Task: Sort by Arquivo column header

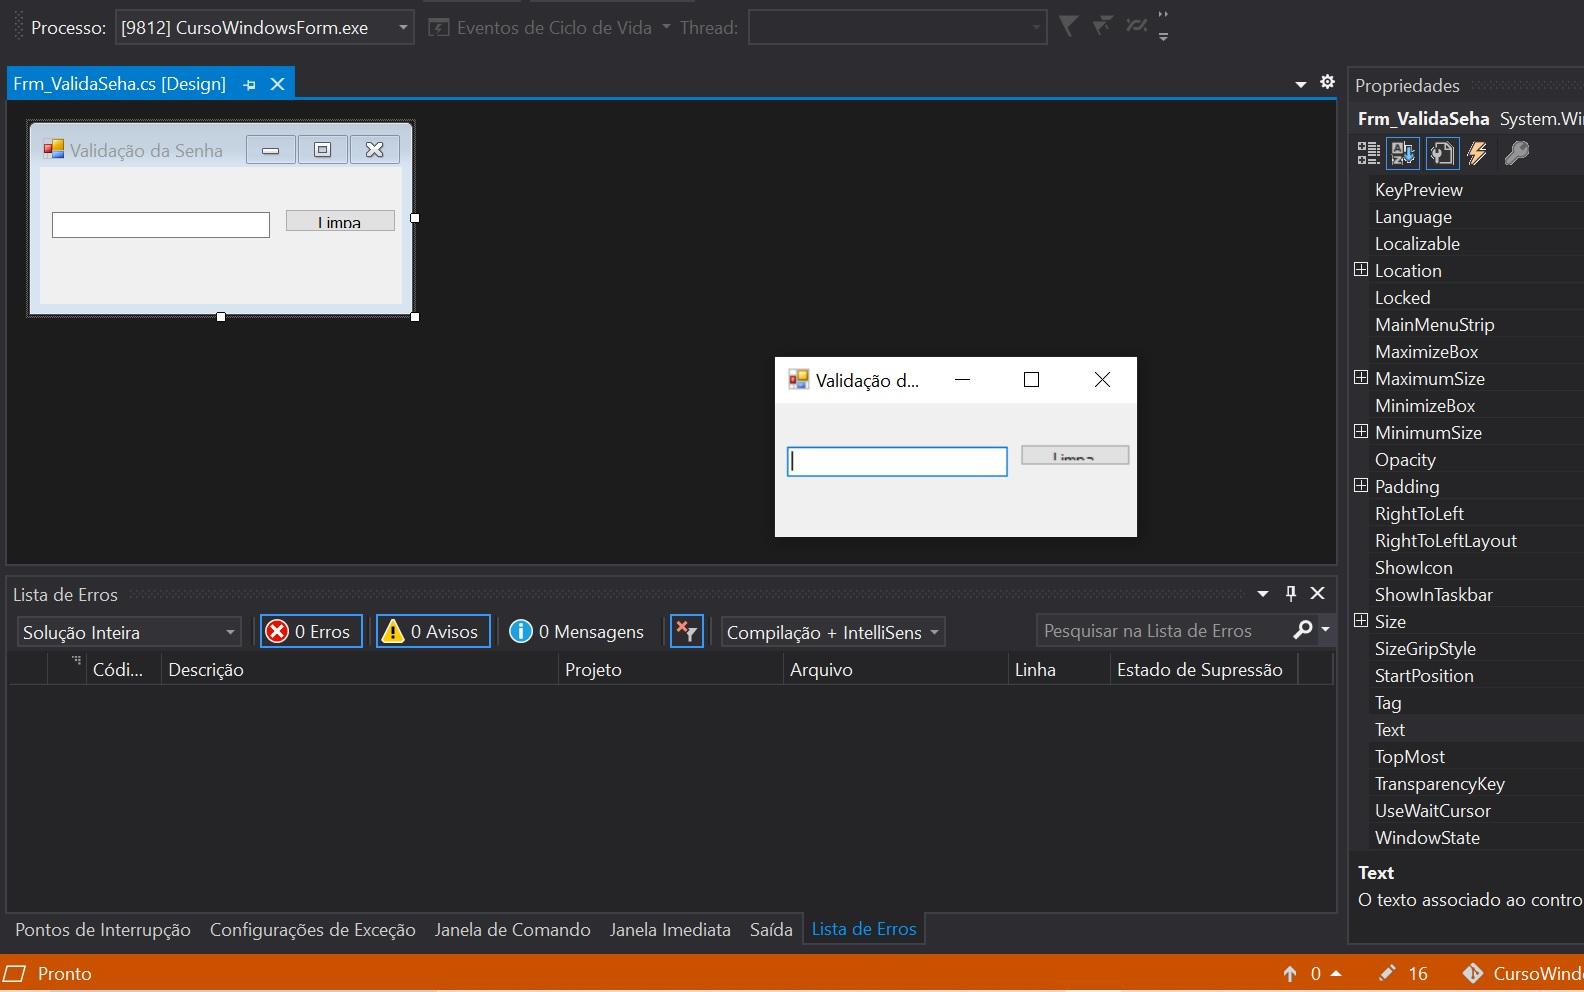Action: [895, 669]
